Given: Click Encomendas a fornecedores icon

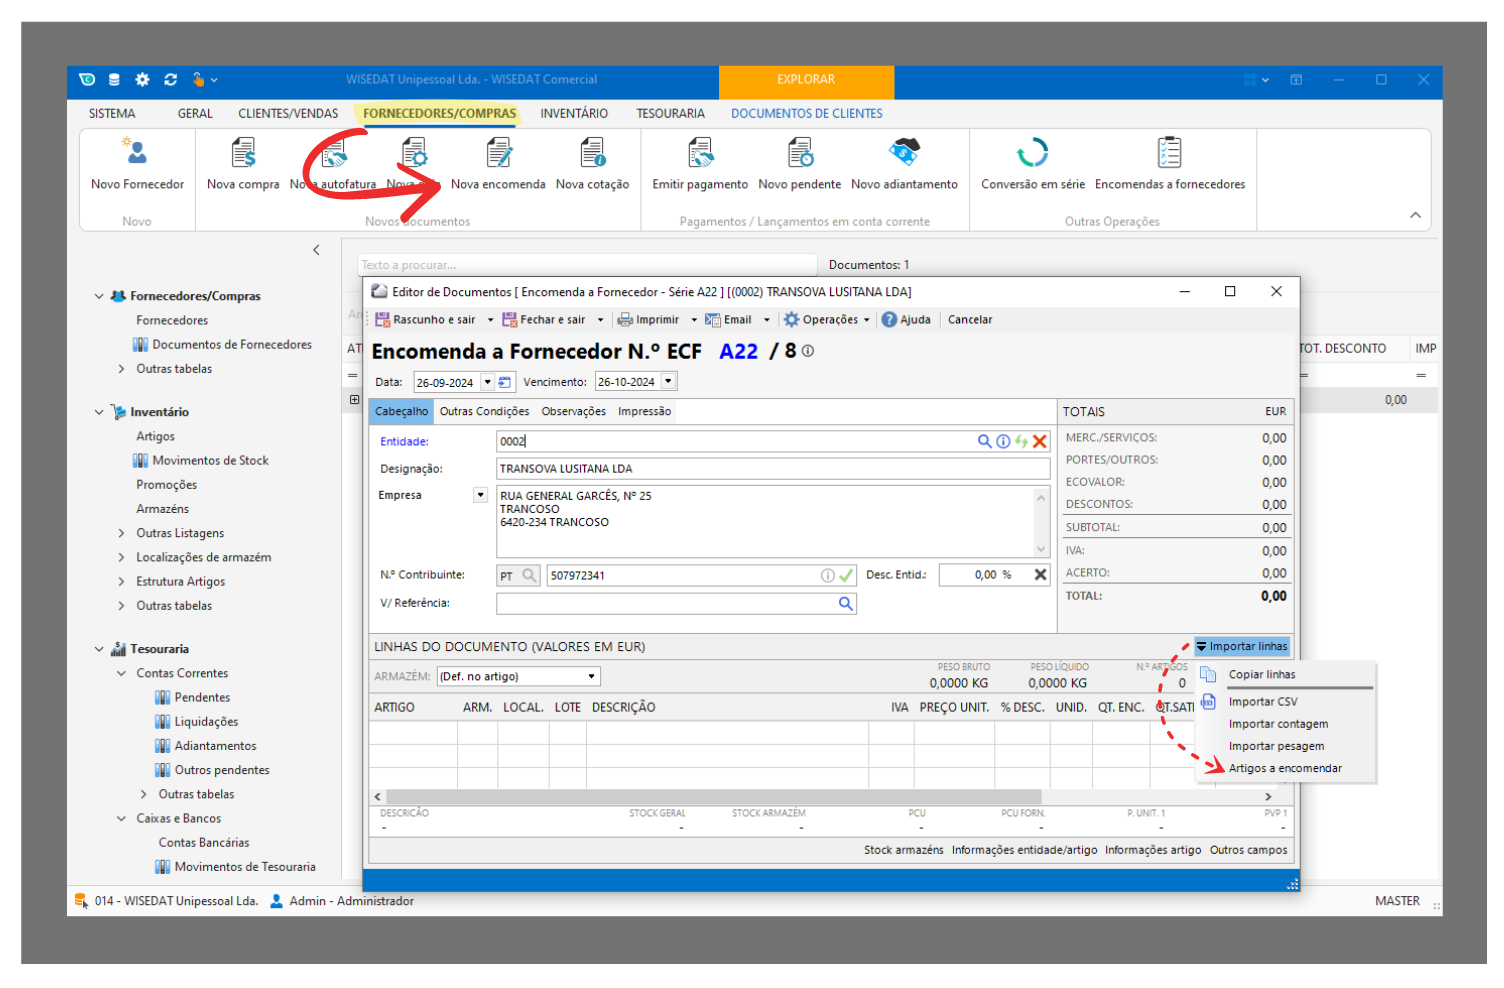Looking at the screenshot, I should tap(1169, 153).
